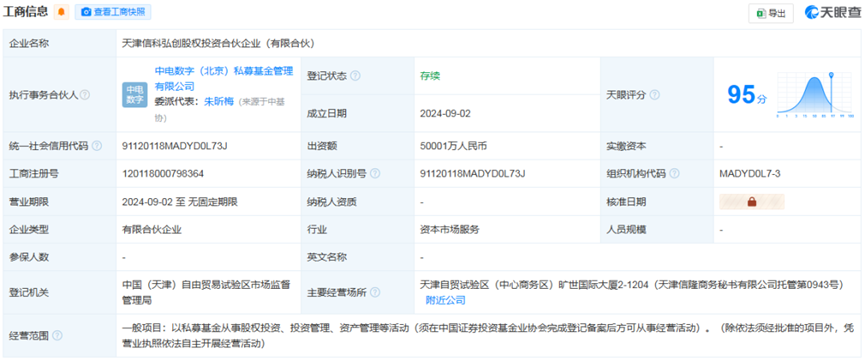
Task: Open 朱昕梅 representative profile link
Action: coord(219,102)
